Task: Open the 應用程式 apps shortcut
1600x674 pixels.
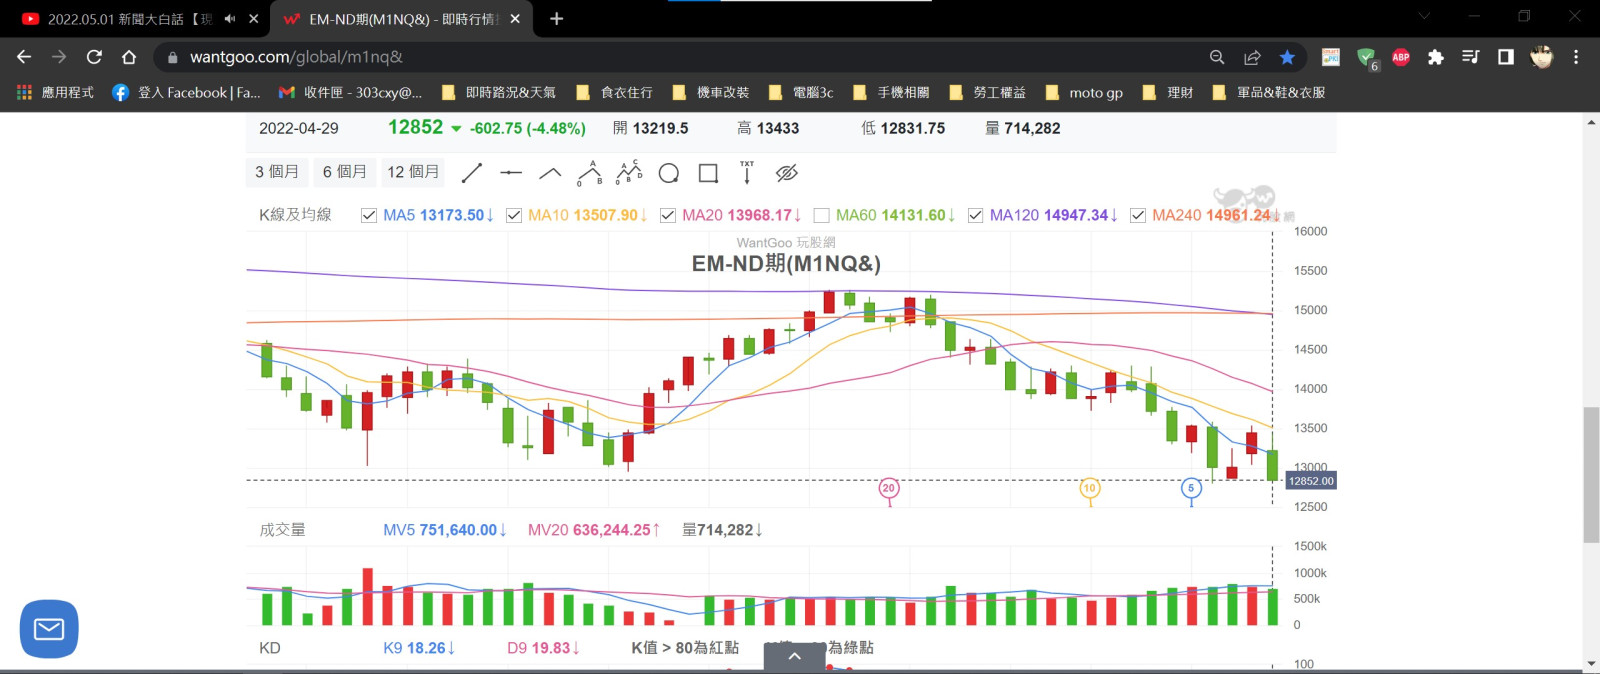Action: [55, 92]
